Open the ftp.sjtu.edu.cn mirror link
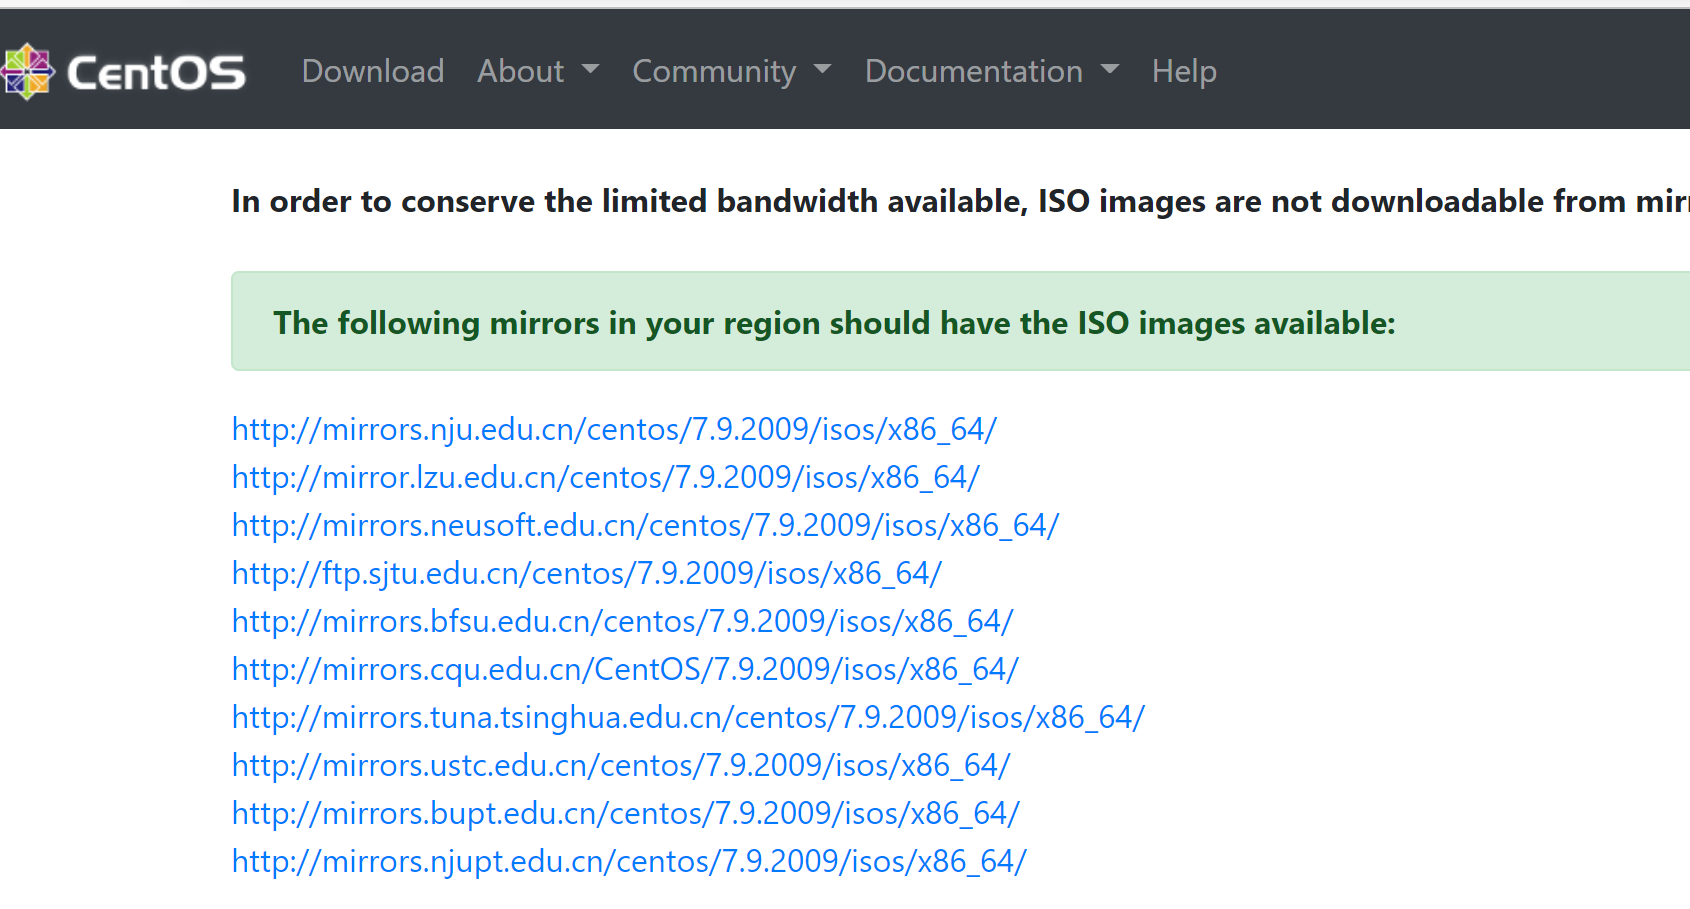1690x909 pixels. point(586,573)
